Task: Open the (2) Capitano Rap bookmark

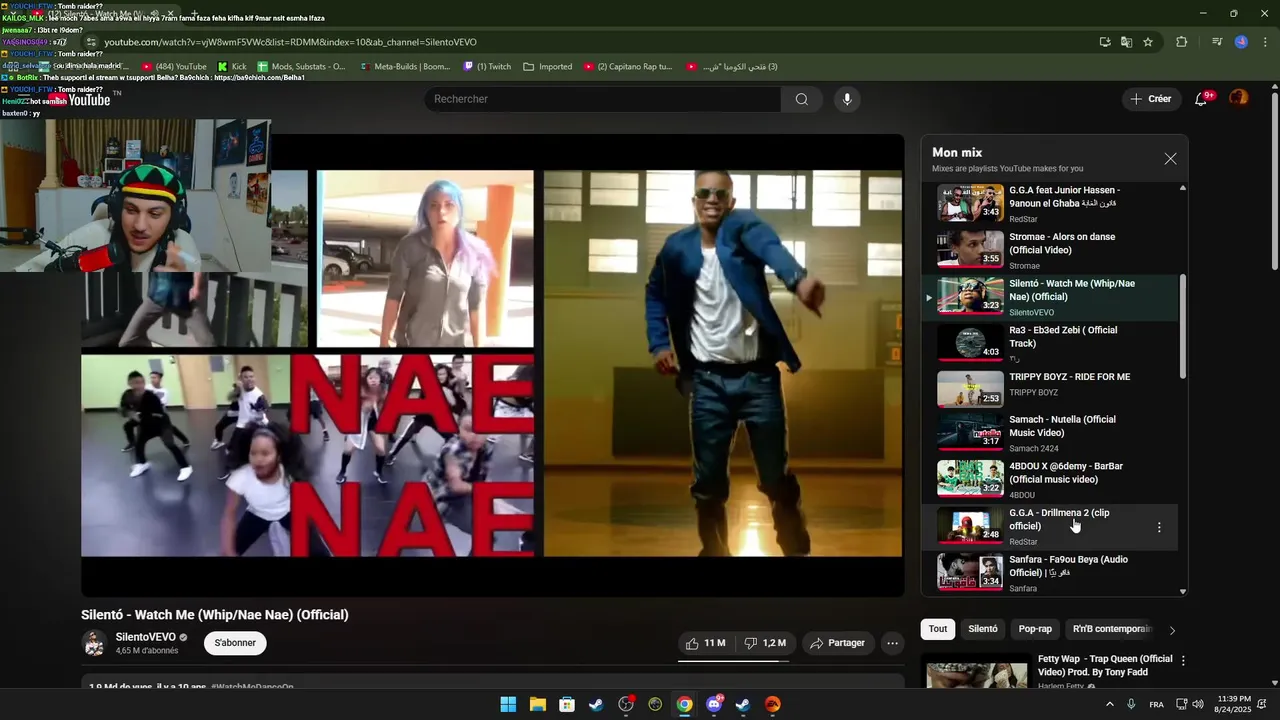Action: [x=627, y=67]
